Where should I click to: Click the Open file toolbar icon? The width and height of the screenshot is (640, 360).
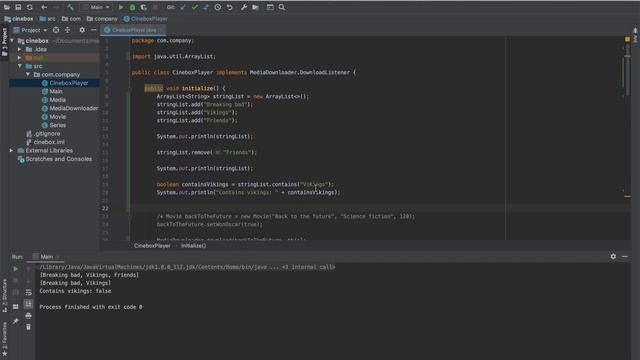pyautogui.click(x=7, y=7)
